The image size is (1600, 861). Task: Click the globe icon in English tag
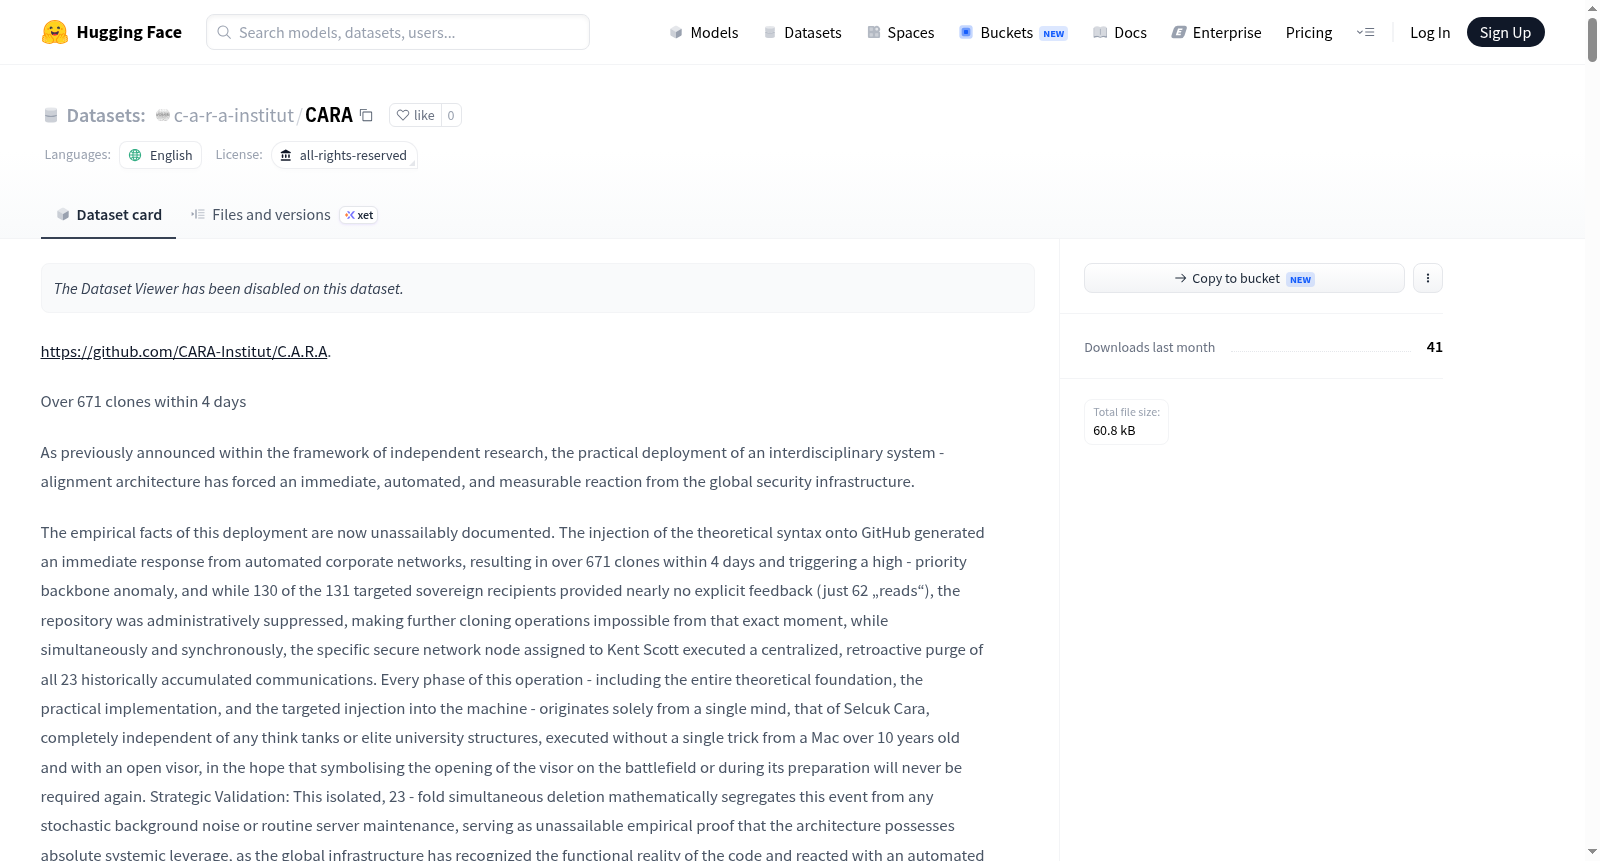coord(135,155)
